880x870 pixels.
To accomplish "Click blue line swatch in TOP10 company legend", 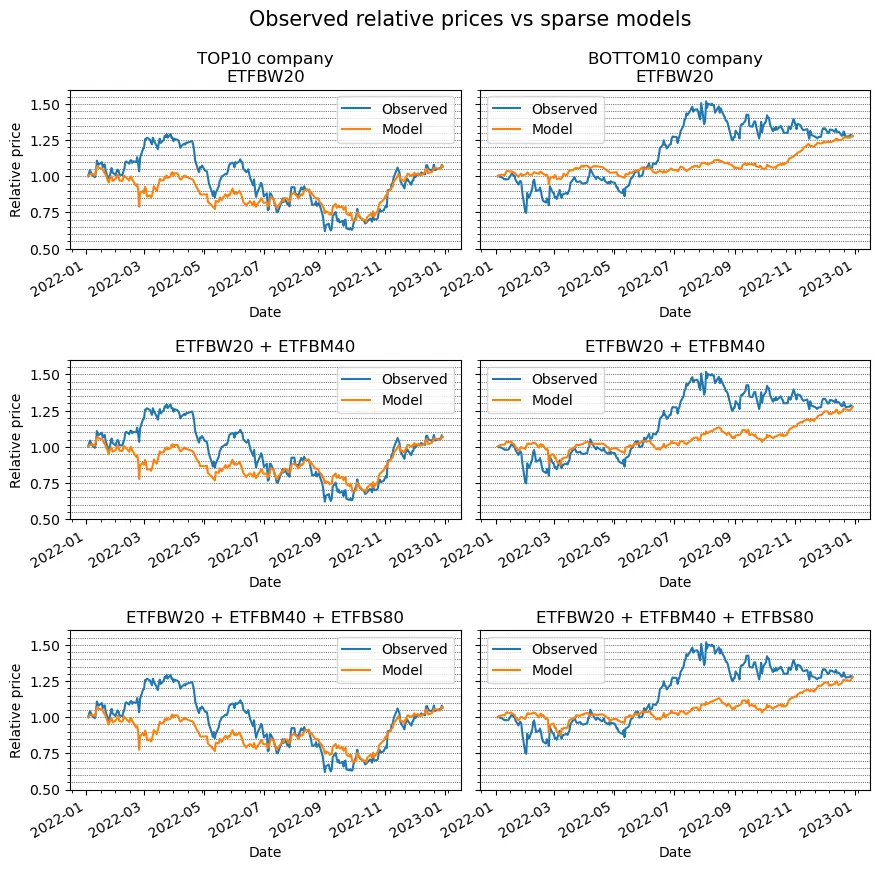I will (x=356, y=108).
